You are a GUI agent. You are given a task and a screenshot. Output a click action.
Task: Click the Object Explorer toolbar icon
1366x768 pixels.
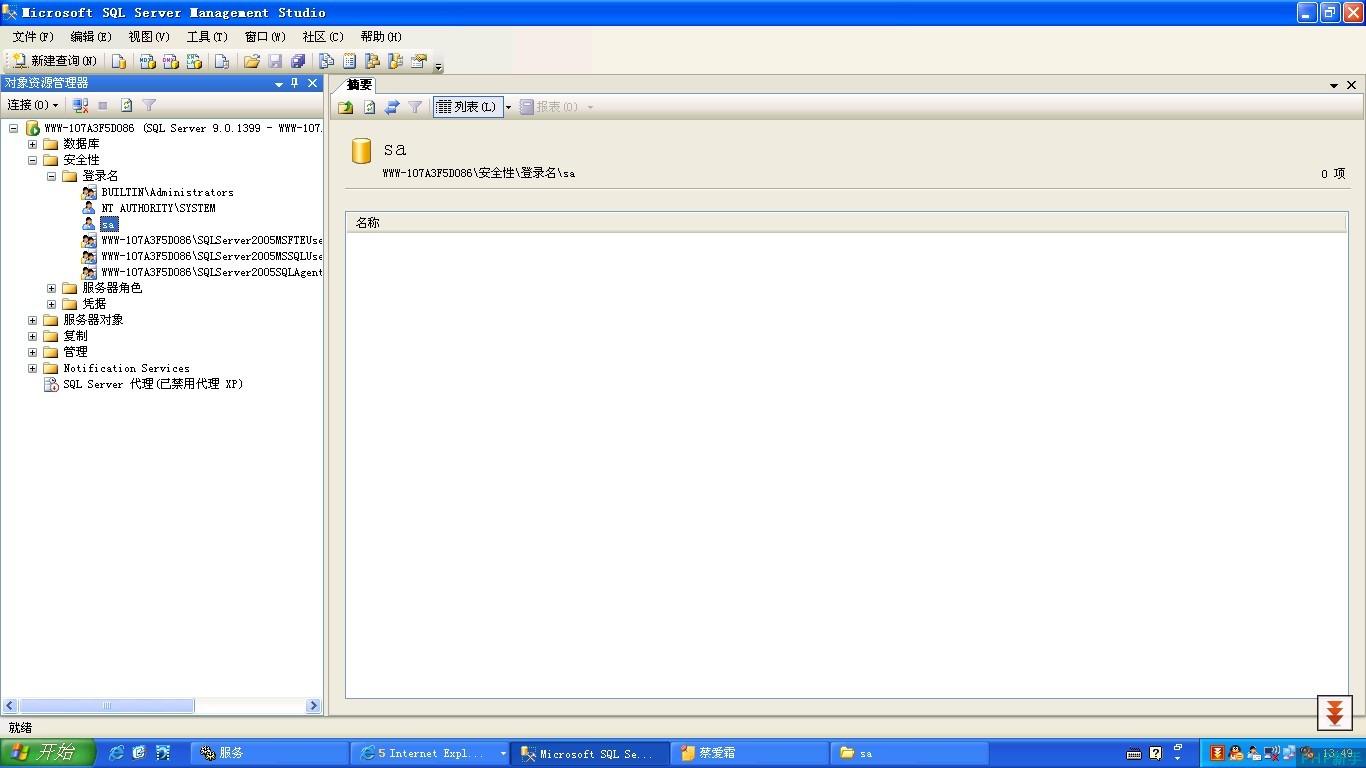pos(373,61)
